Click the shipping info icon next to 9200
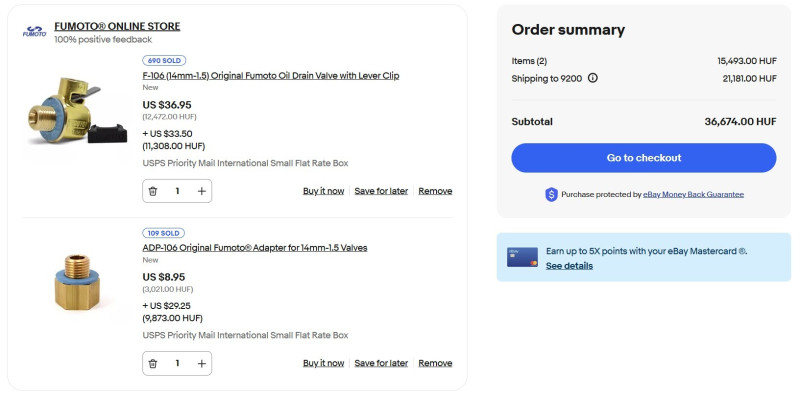The width and height of the screenshot is (800, 396). click(x=592, y=78)
